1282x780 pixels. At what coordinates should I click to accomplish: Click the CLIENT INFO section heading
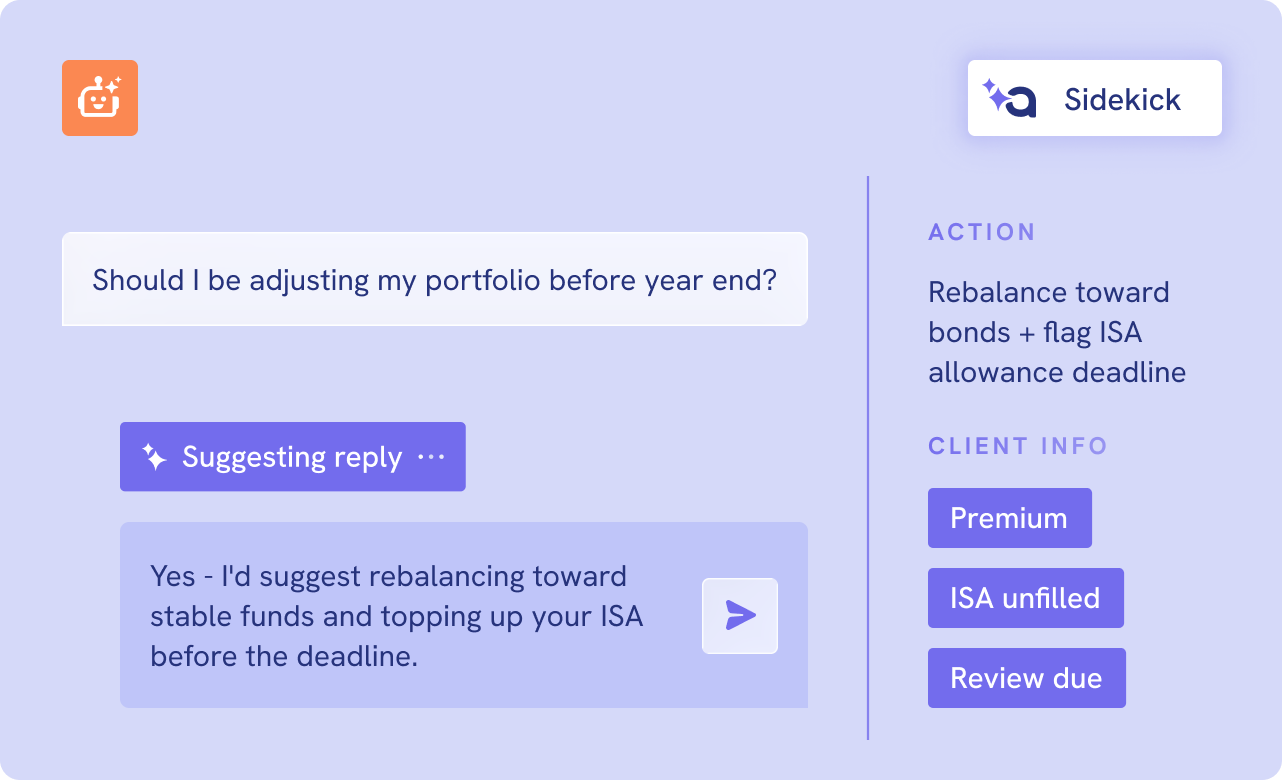pyautogui.click(x=1018, y=446)
